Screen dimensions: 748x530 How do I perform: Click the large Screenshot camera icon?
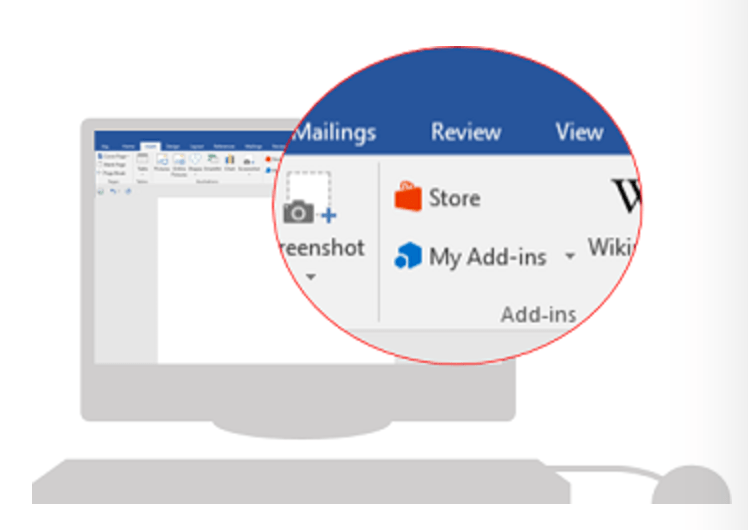(309, 197)
